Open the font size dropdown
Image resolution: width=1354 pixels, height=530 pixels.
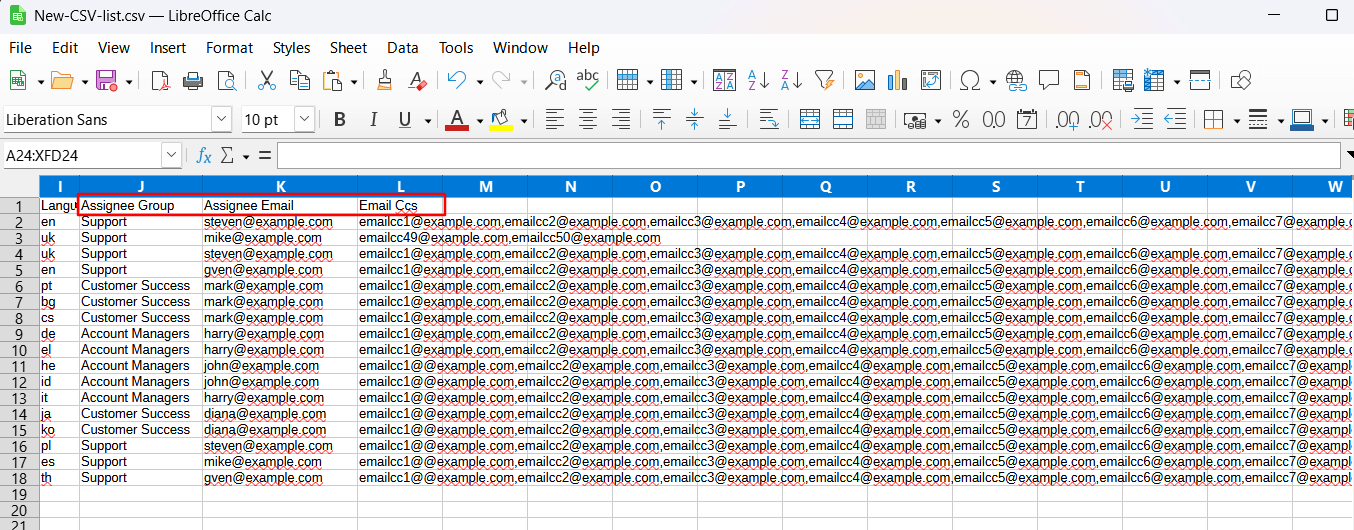tap(304, 120)
